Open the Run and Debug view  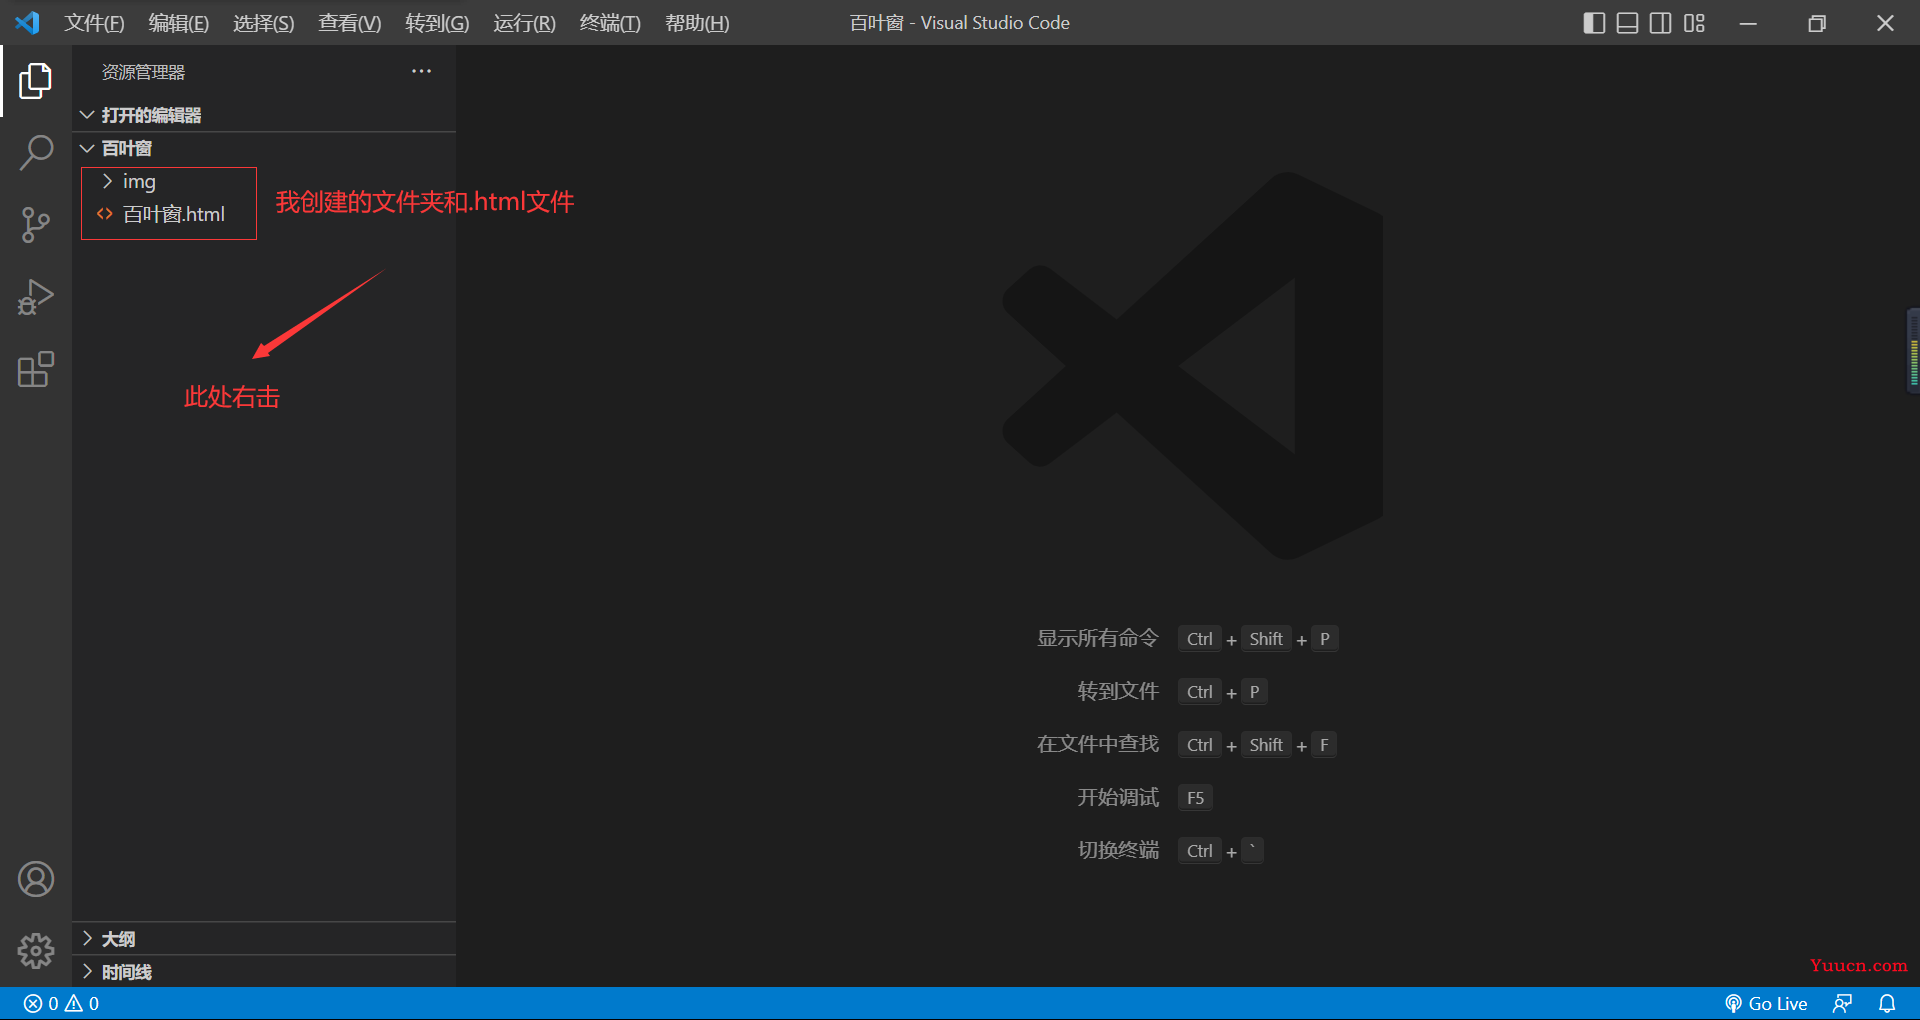pyautogui.click(x=36, y=297)
